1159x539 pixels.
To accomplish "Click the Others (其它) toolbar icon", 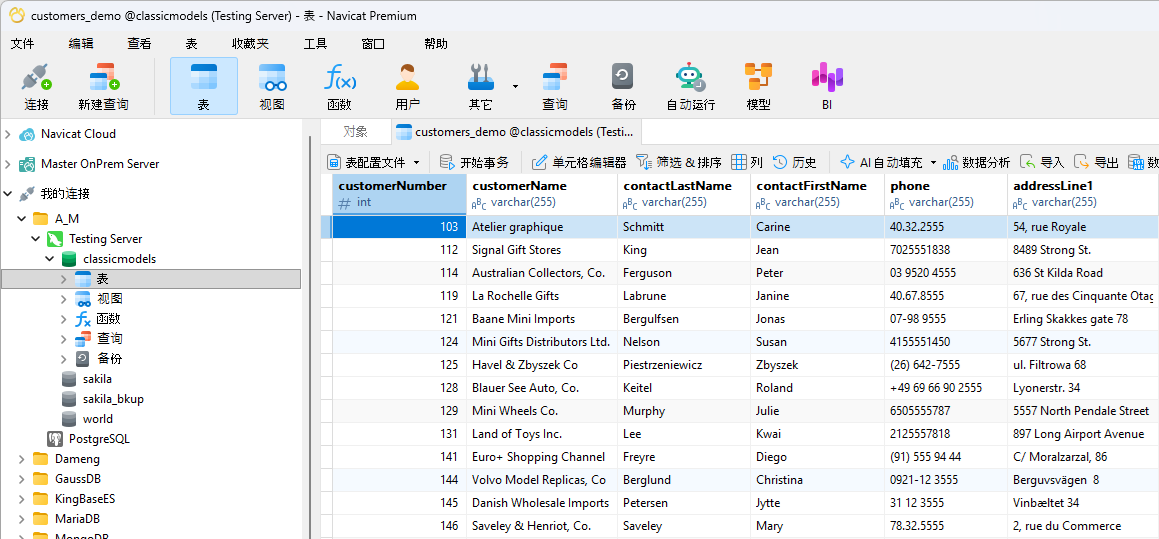I will 480,77.
